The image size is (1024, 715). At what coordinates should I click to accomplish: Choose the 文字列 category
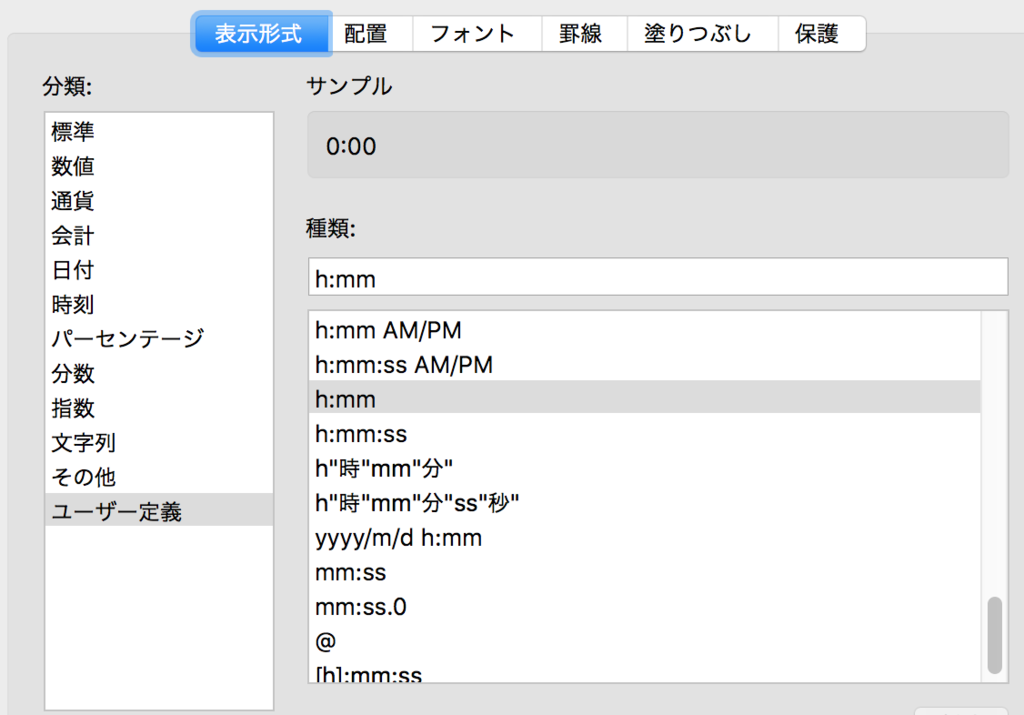pos(159,443)
